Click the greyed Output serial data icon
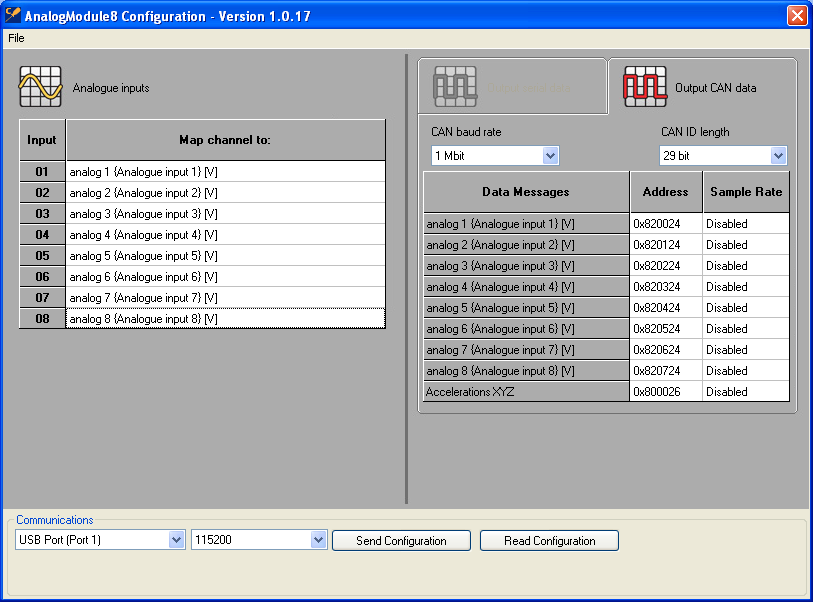Screen dimensions: 813x602 455,87
